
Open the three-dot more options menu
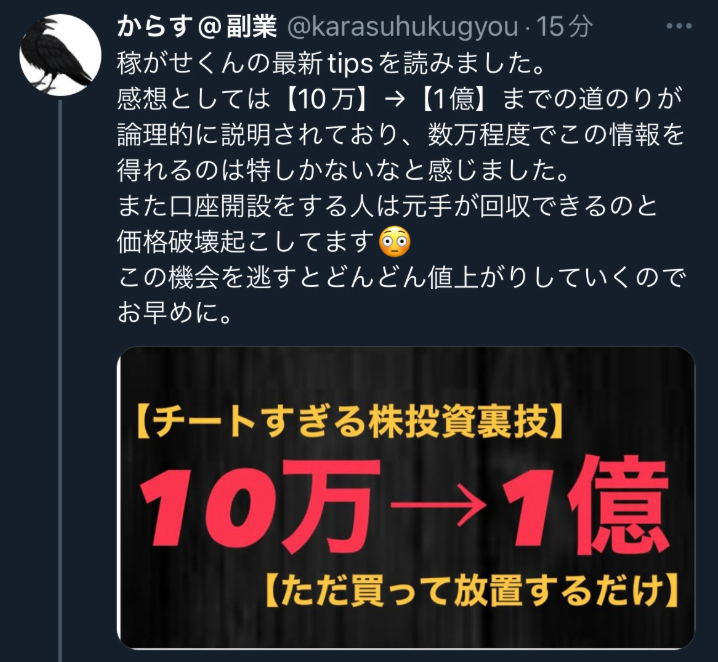(679, 27)
